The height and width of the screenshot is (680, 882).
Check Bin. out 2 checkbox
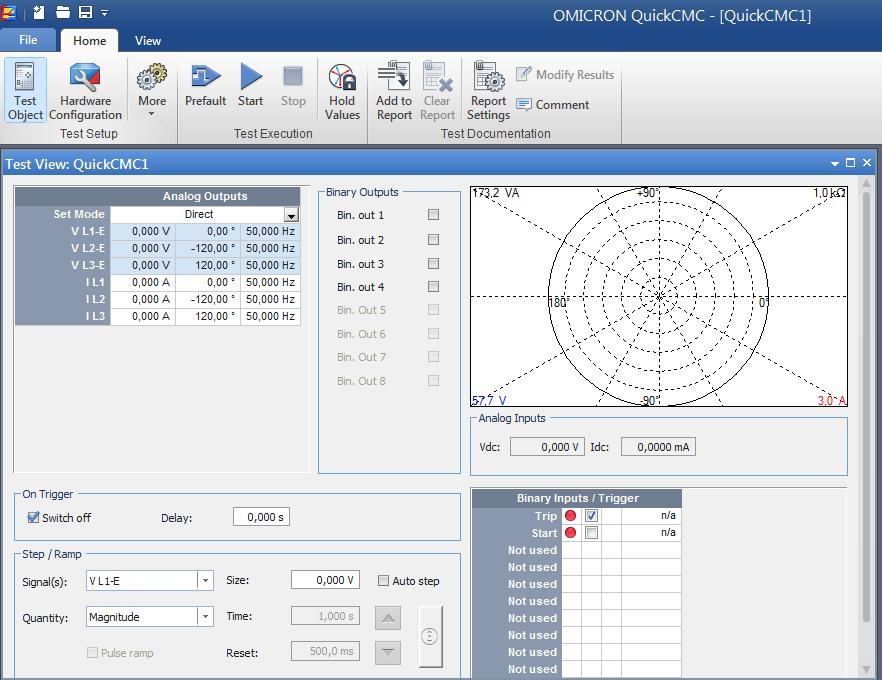[433, 240]
